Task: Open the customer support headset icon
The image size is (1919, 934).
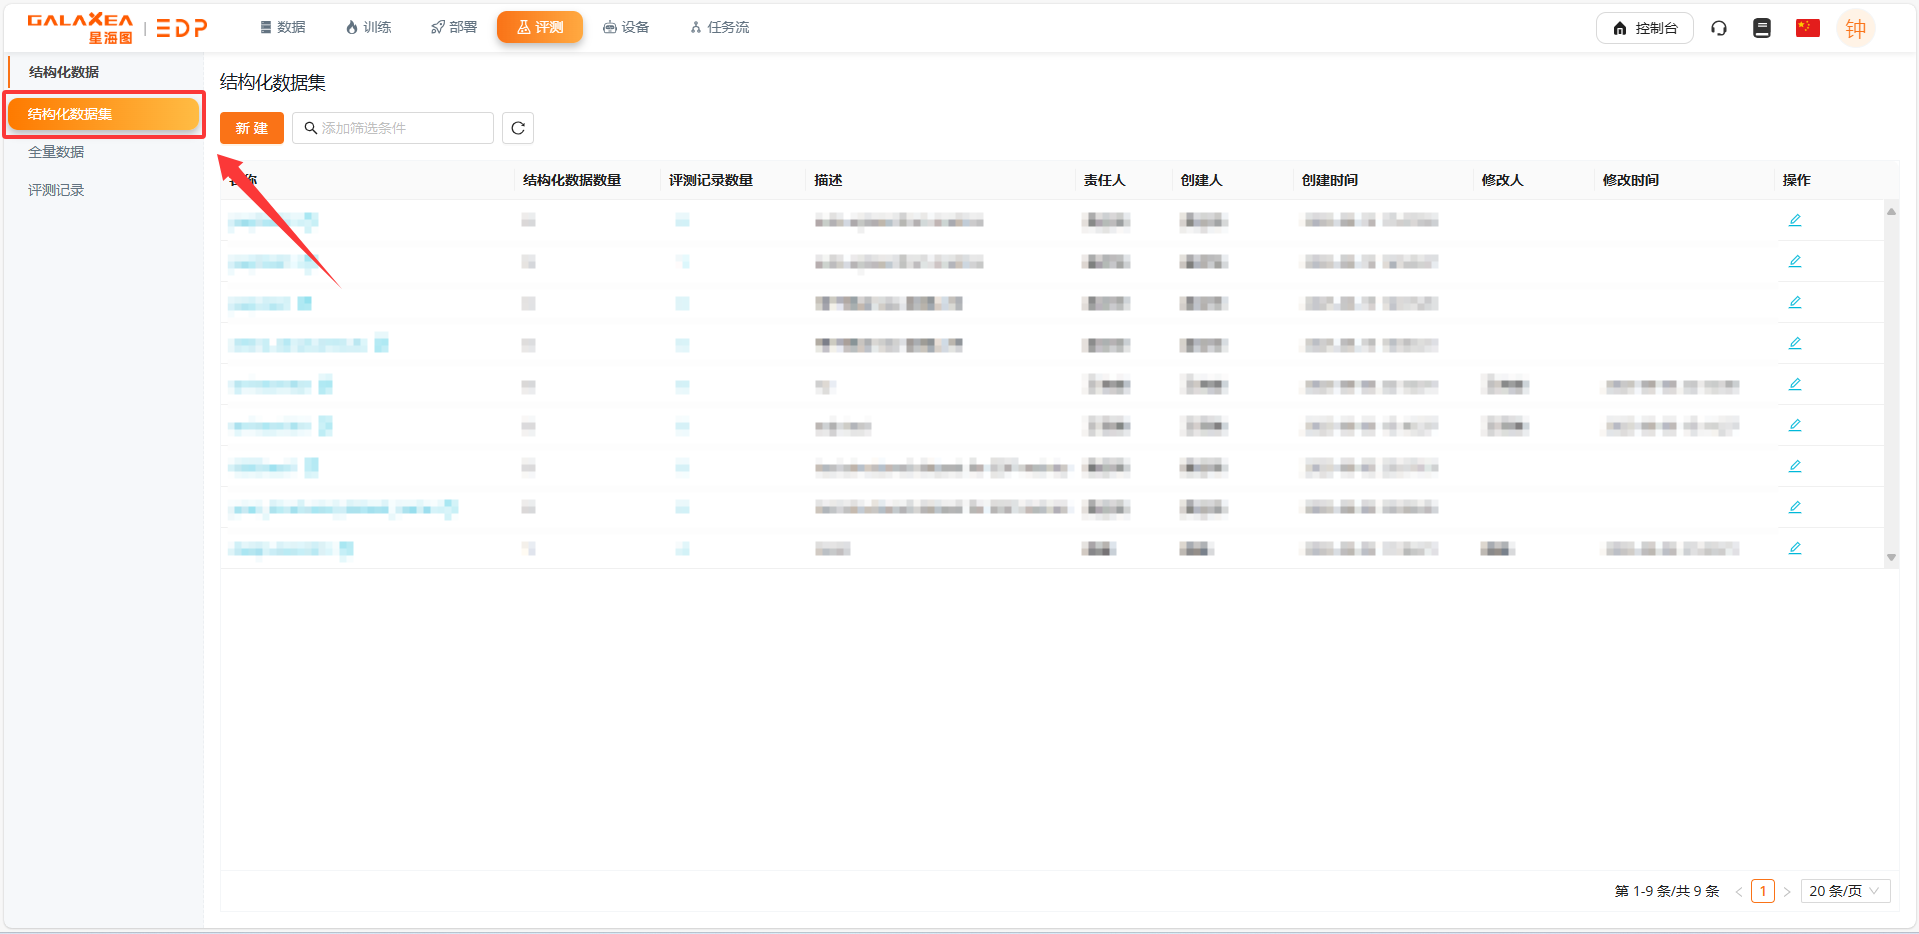Action: 1719,28
